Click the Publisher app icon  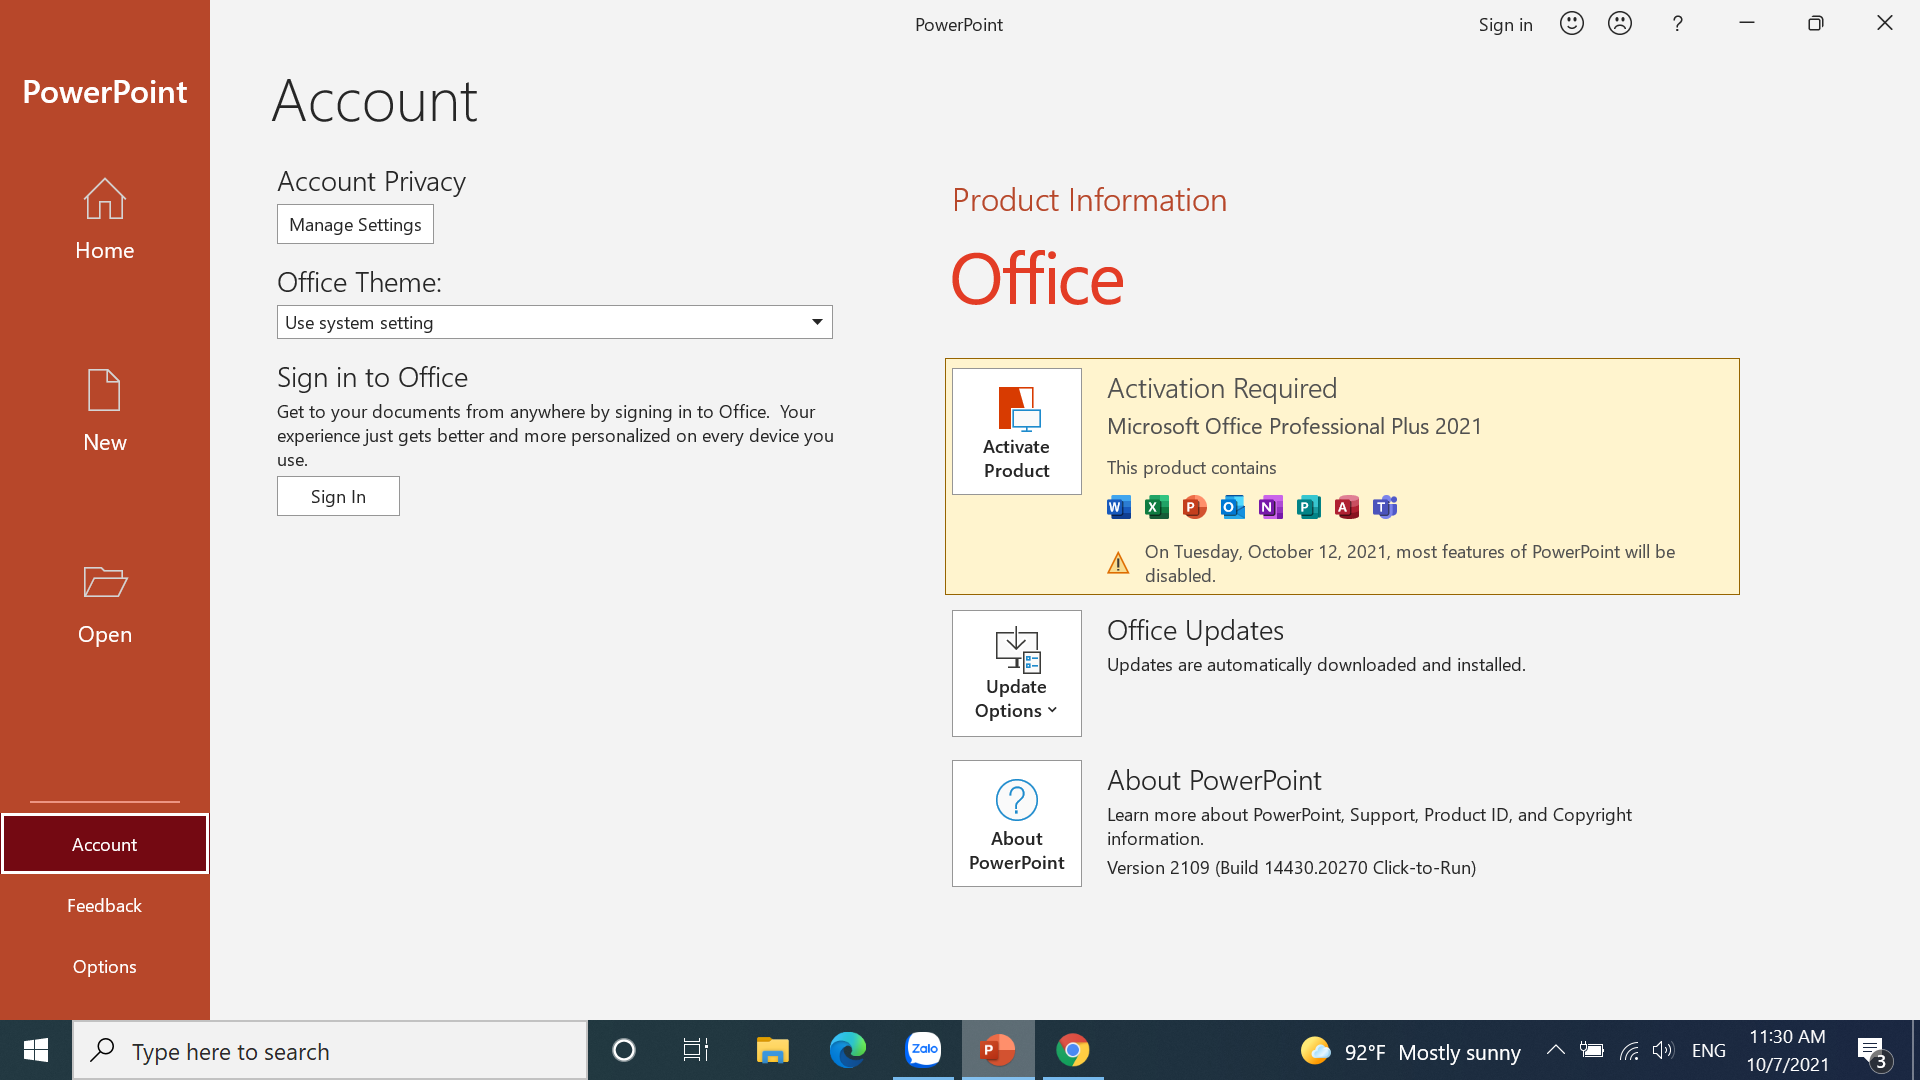[x=1309, y=507]
